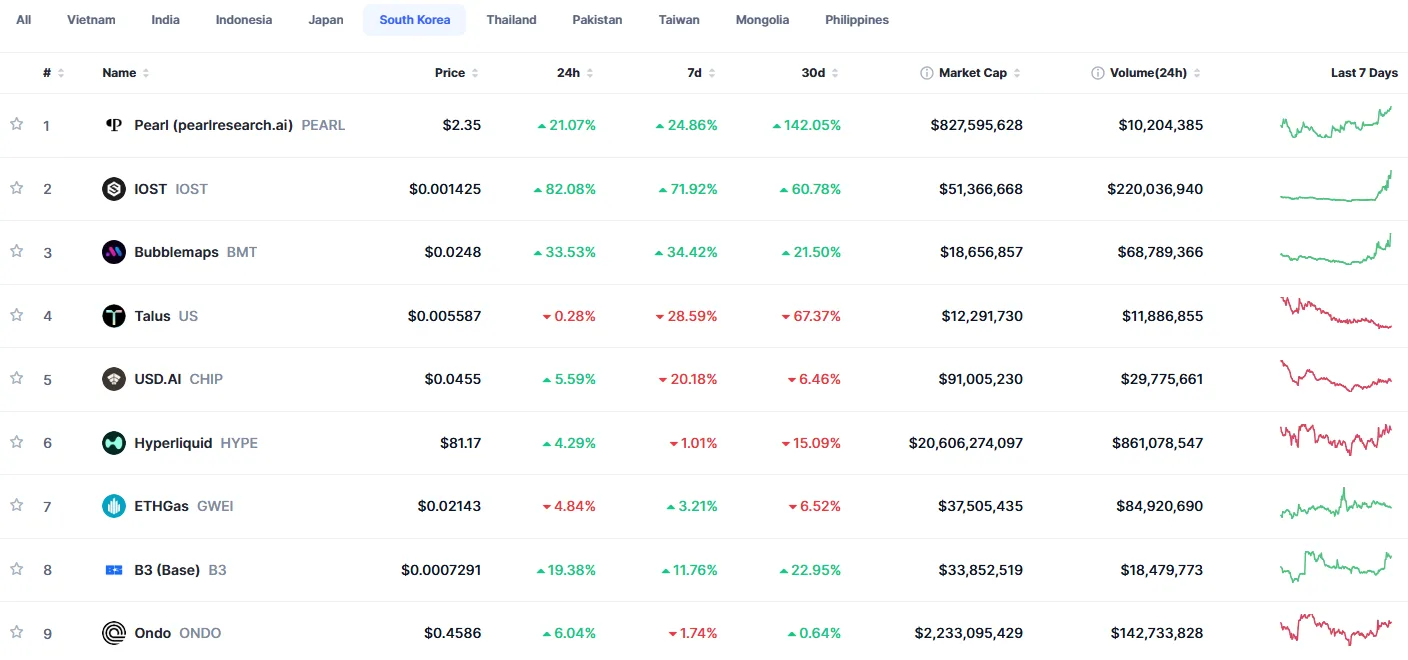
Task: Click the Market Cap info icon
Action: [927, 73]
